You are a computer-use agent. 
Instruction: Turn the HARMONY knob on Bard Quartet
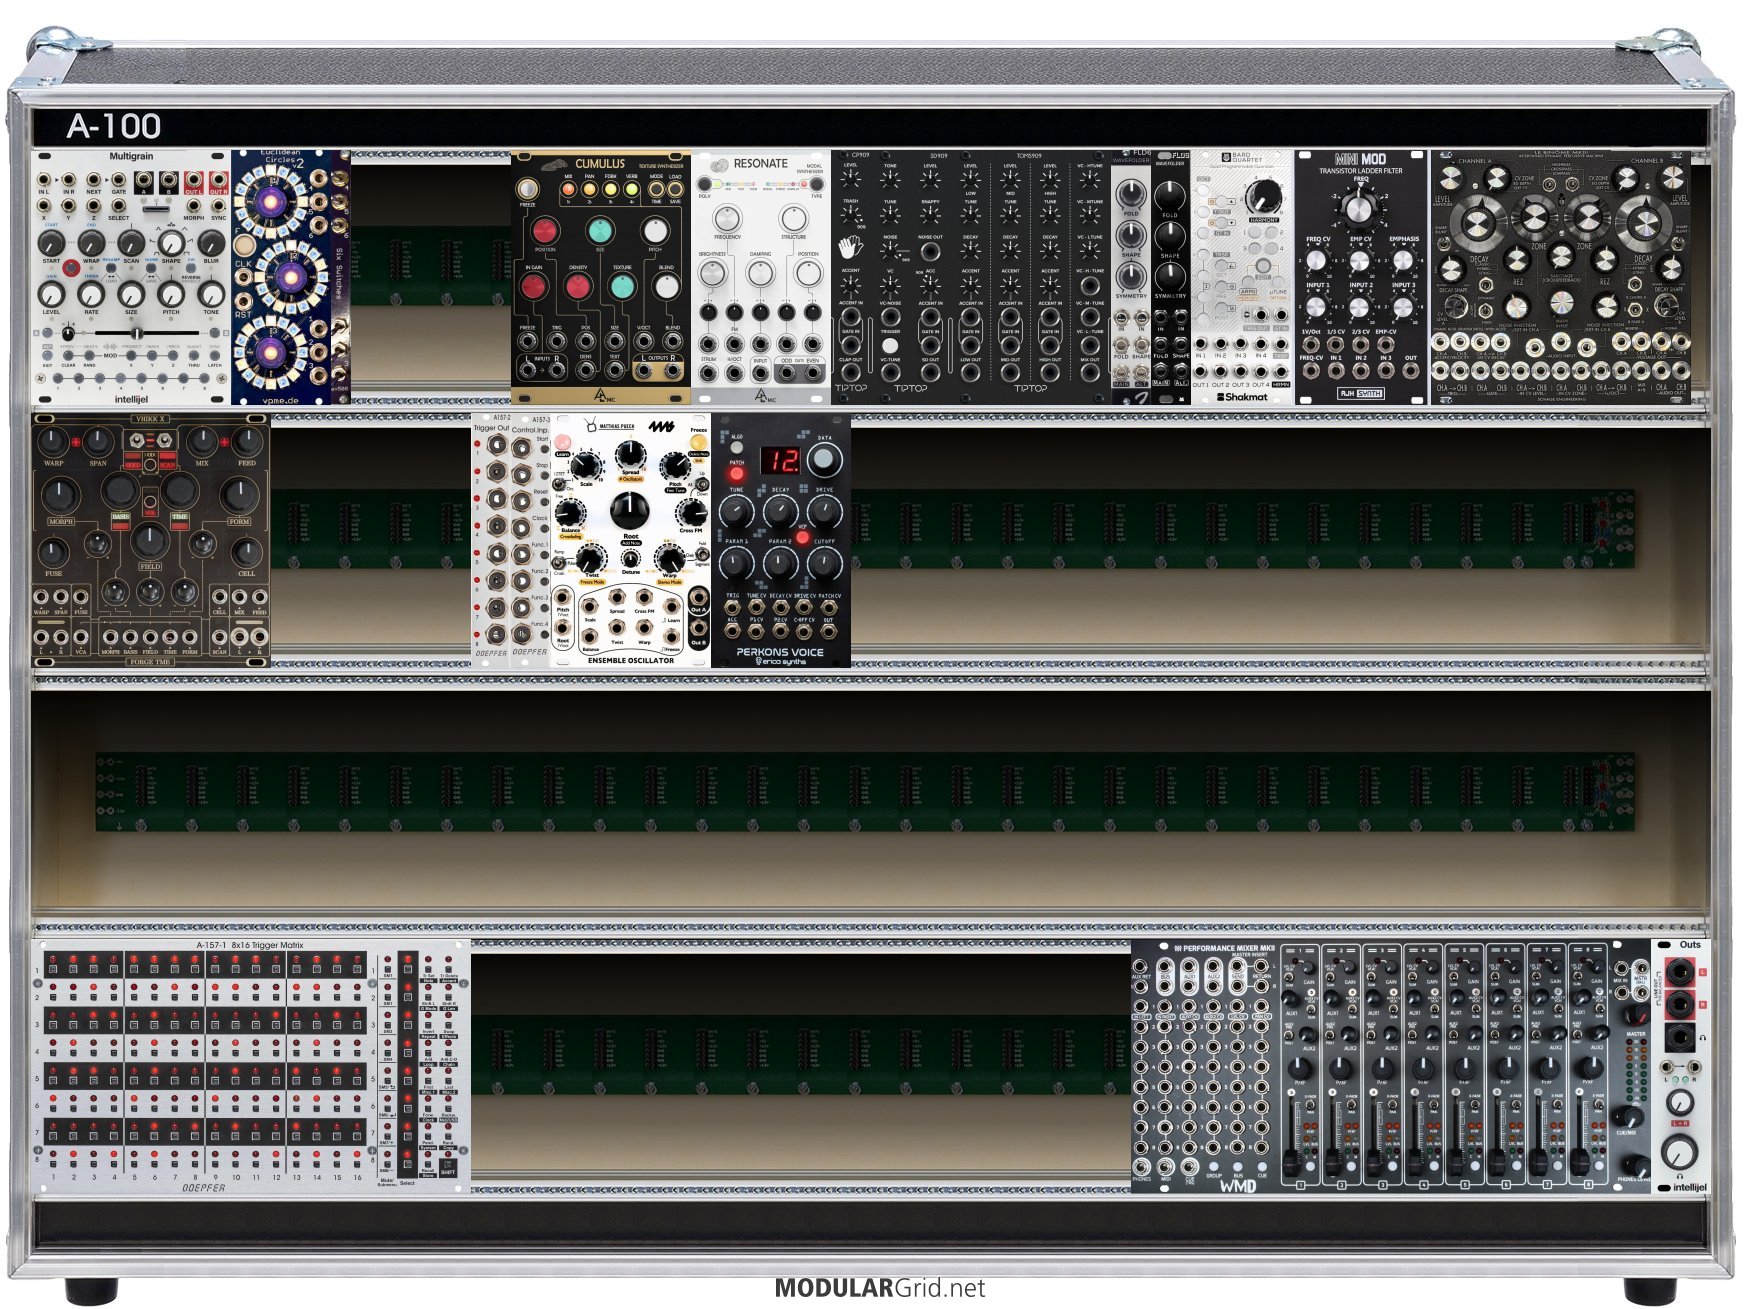pos(1265,196)
